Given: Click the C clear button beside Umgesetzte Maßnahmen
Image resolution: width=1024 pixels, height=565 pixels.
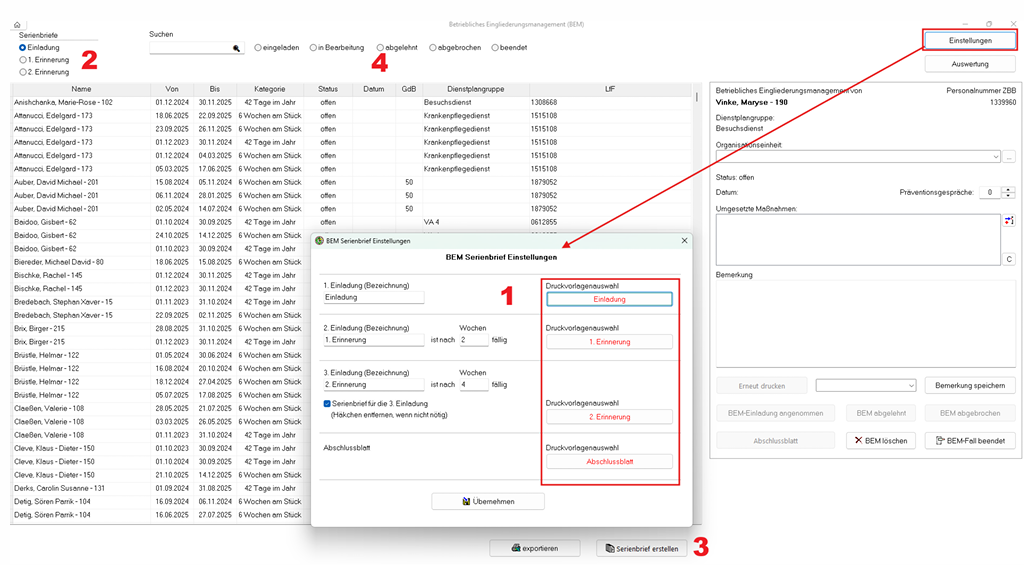Looking at the screenshot, I should pyautogui.click(x=1009, y=259).
